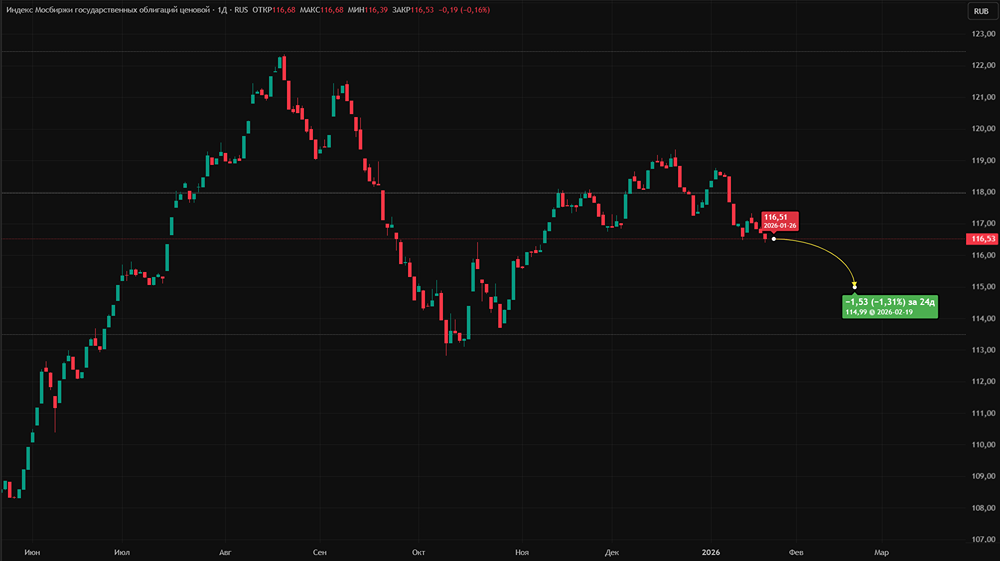Viewport: 1000px width, 561px height.
Task: Open the index title 'Индекс Мосбиржи государственных облигаций ценовой'
Action: point(108,10)
